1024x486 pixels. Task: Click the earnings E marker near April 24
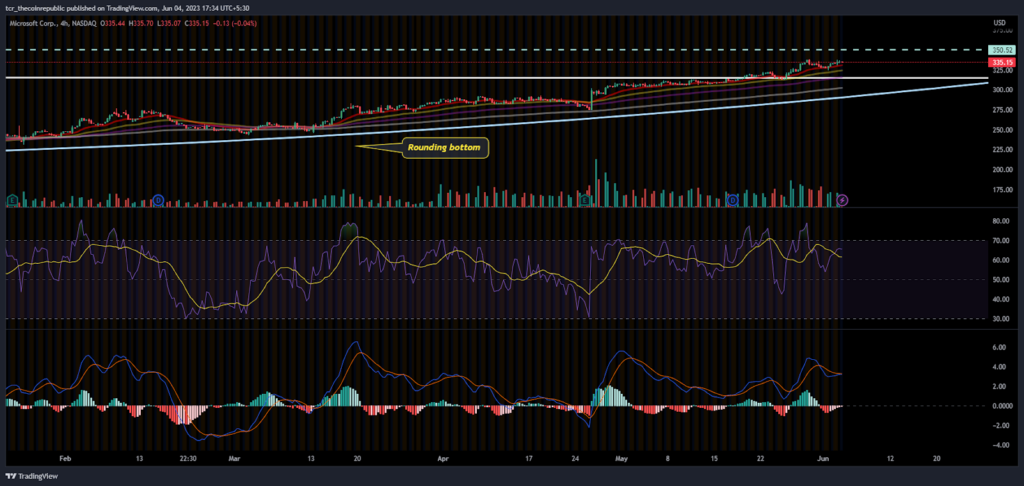tap(586, 199)
